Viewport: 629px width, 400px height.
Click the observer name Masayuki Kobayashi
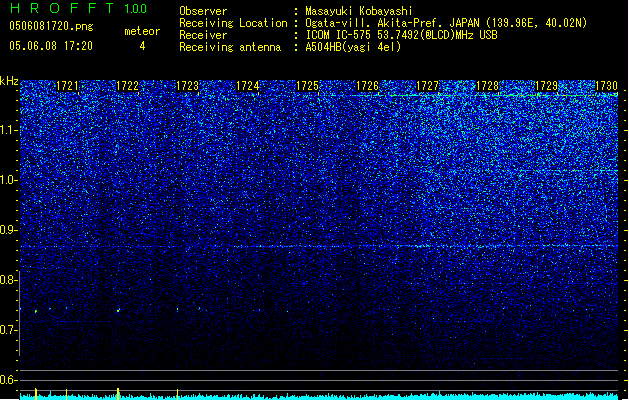pyautogui.click(x=359, y=11)
